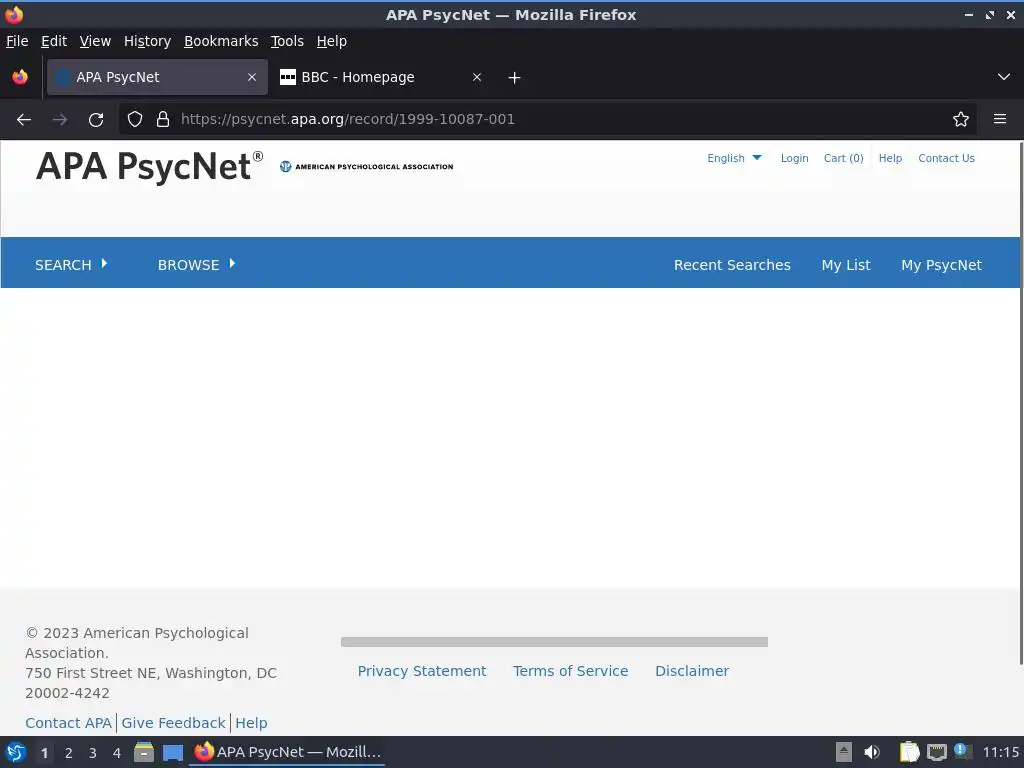Click the removable media eject tray icon
Viewport: 1024px width, 768px height.
pos(844,752)
